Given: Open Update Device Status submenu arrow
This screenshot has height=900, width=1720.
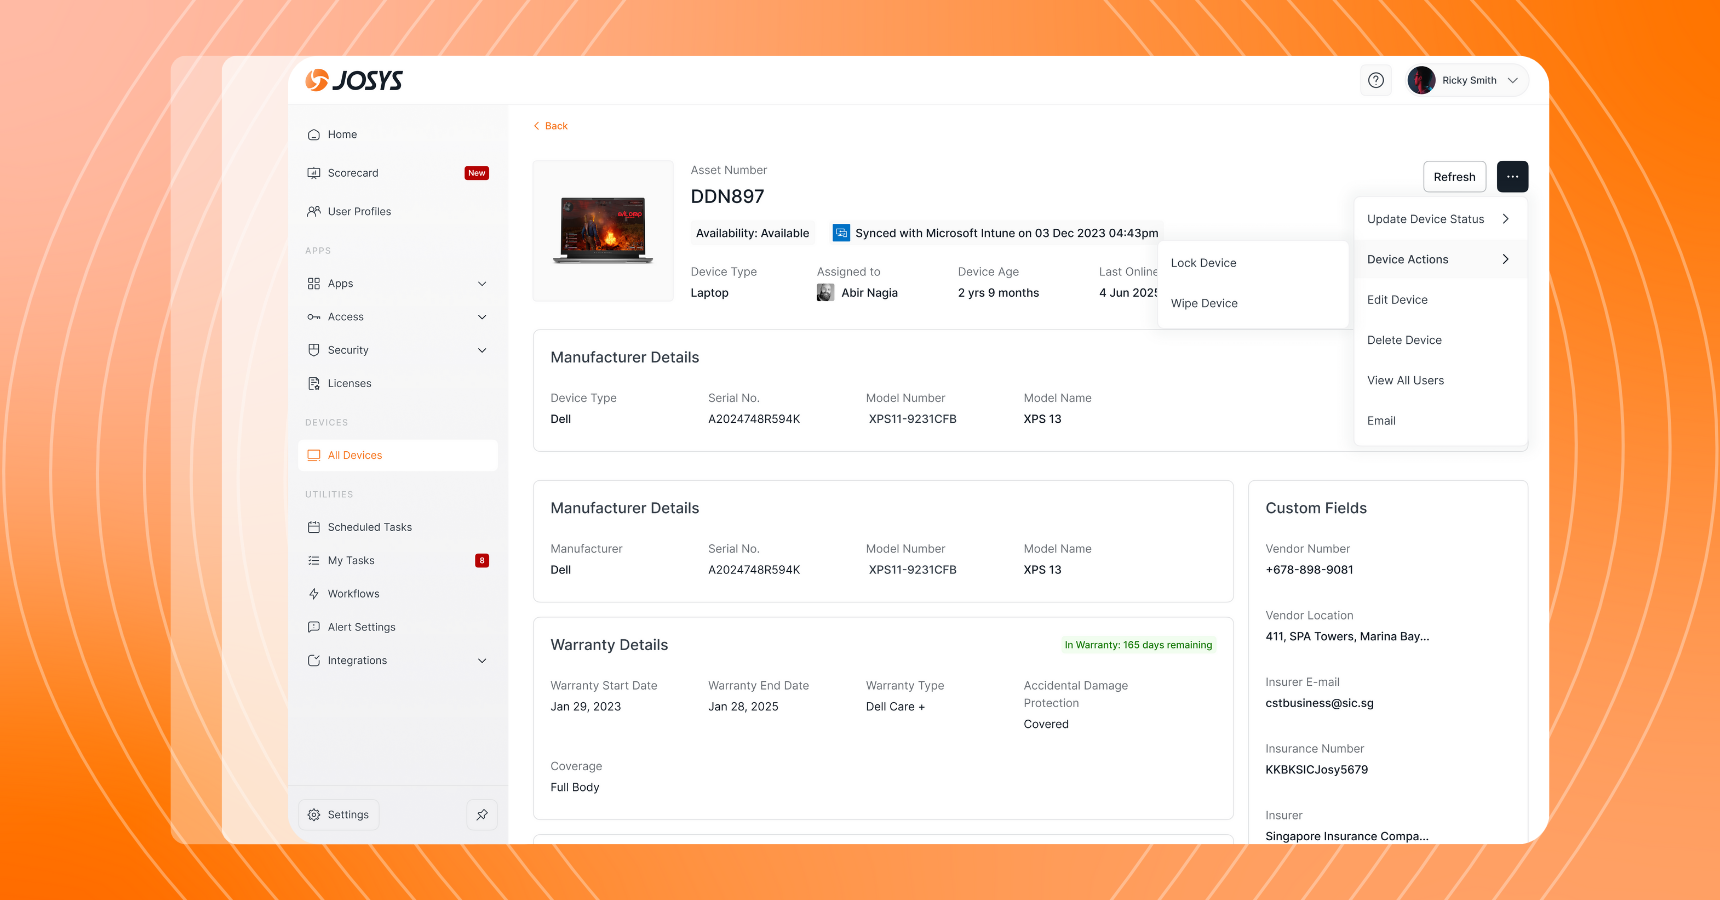Looking at the screenshot, I should tap(1506, 219).
